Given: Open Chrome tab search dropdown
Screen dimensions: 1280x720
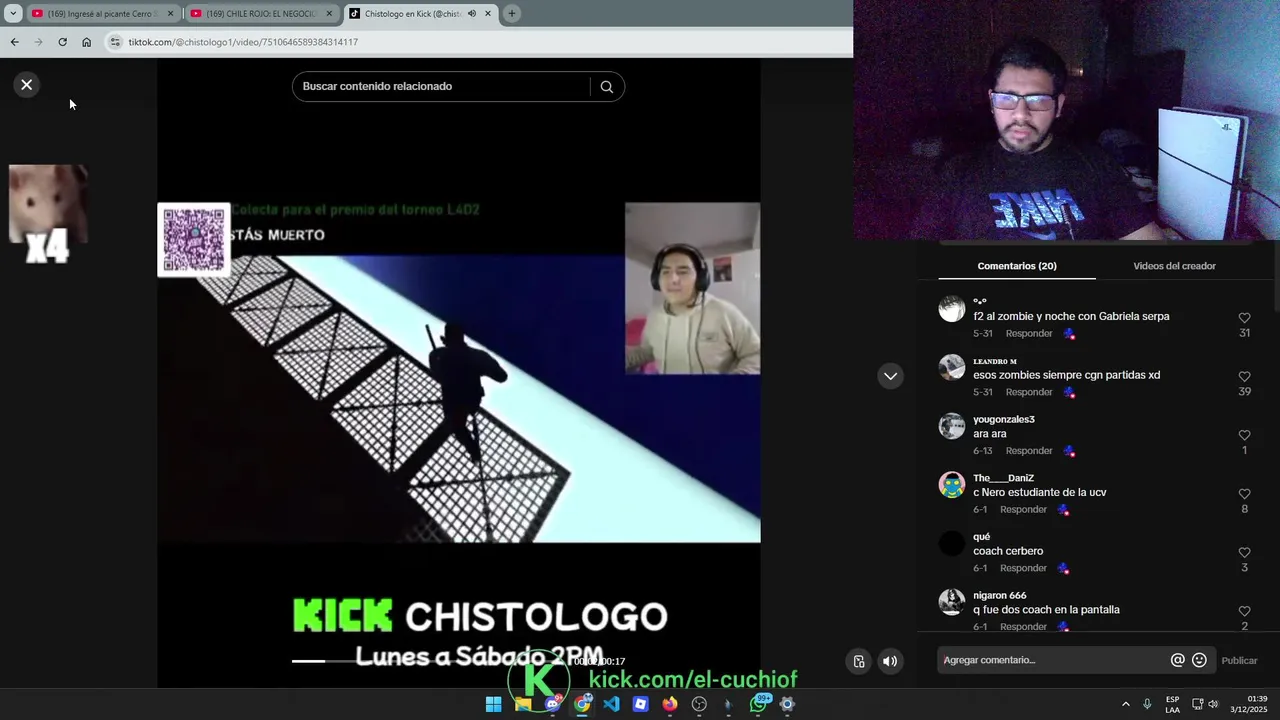Looking at the screenshot, I should [13, 14].
